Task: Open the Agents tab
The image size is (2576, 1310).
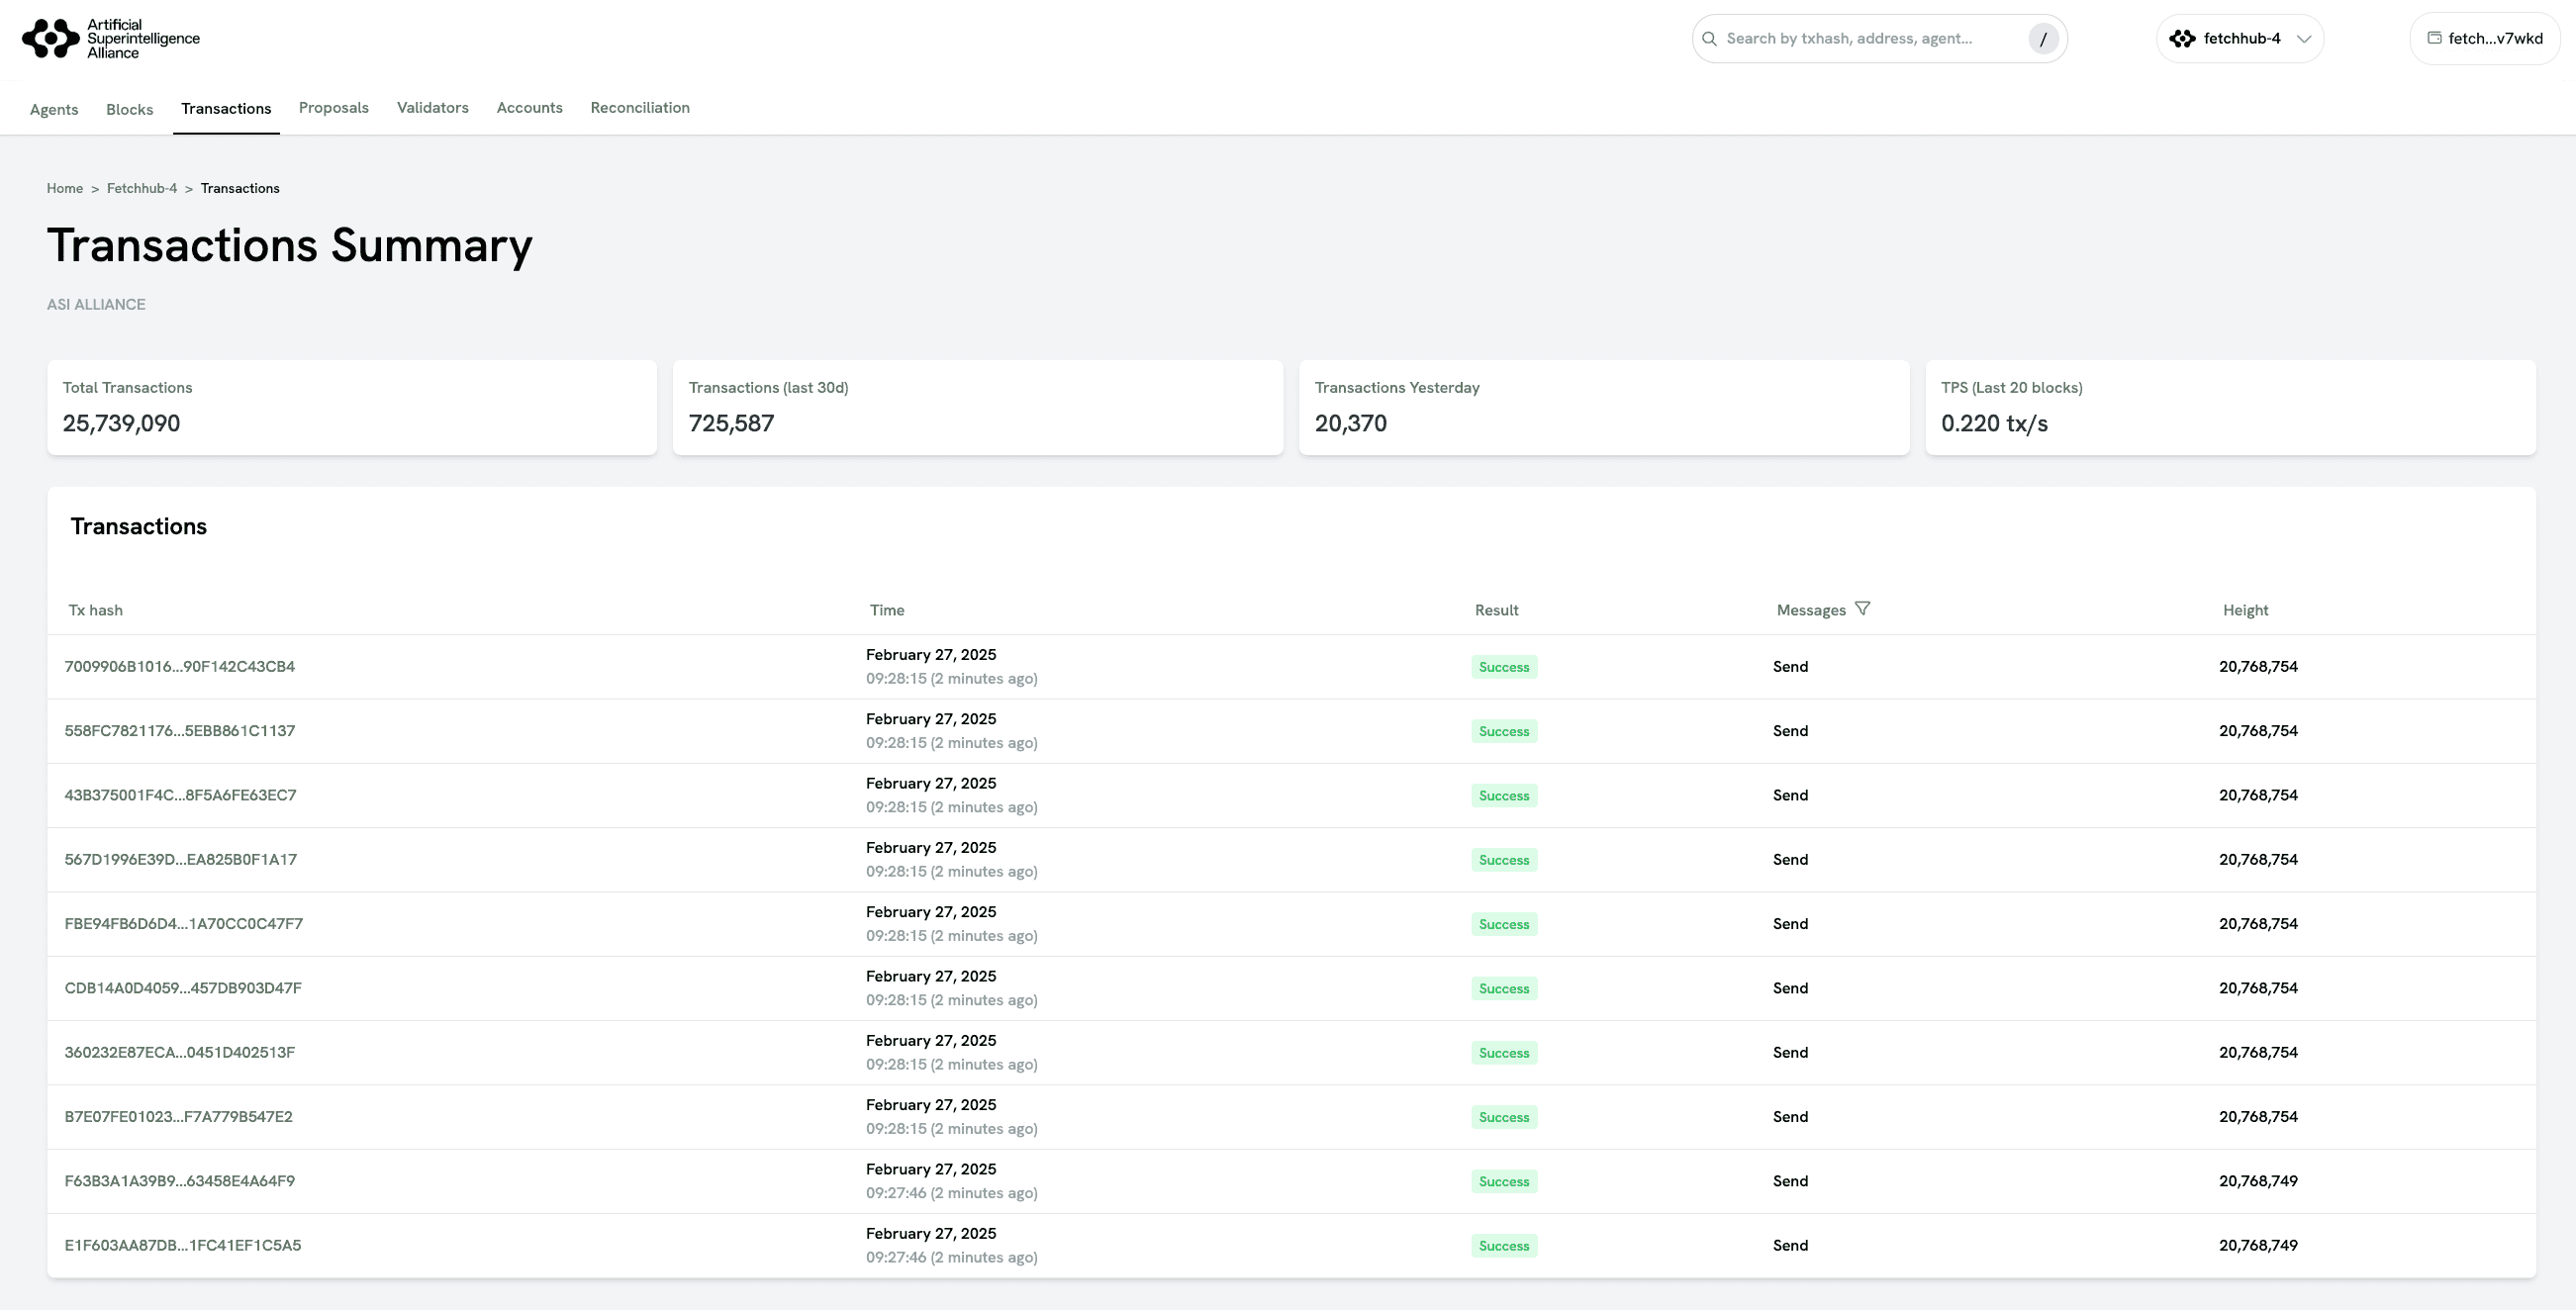Action: tap(54, 109)
